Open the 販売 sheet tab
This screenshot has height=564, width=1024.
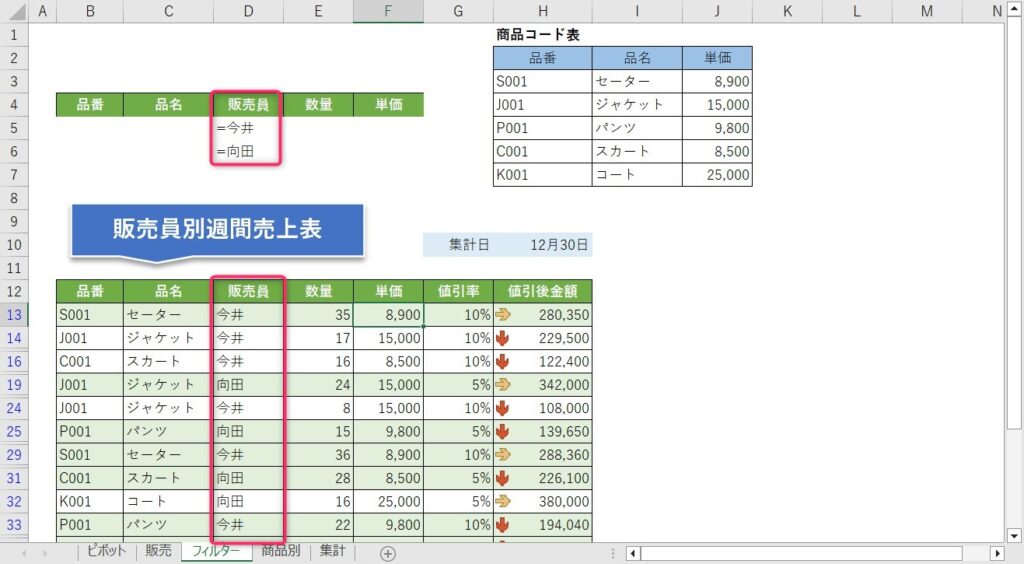(x=158, y=551)
